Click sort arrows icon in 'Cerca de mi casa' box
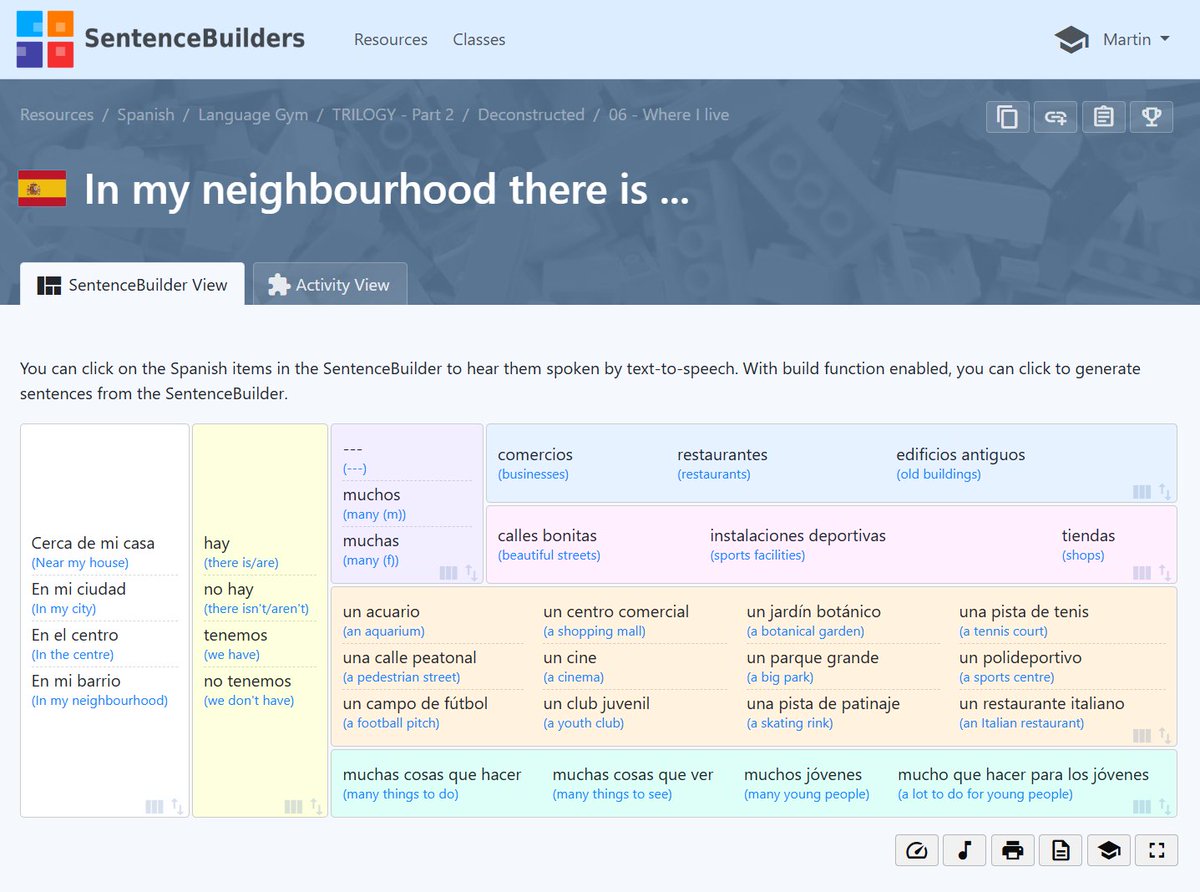 coord(177,806)
